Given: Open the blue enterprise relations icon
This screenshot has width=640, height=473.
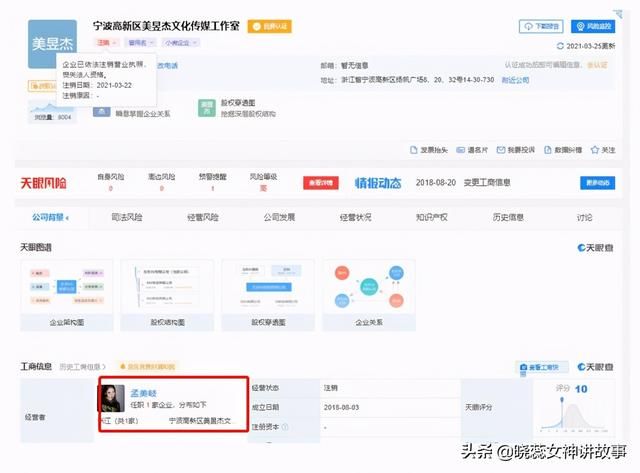Looking at the screenshot, I should coord(101,111).
